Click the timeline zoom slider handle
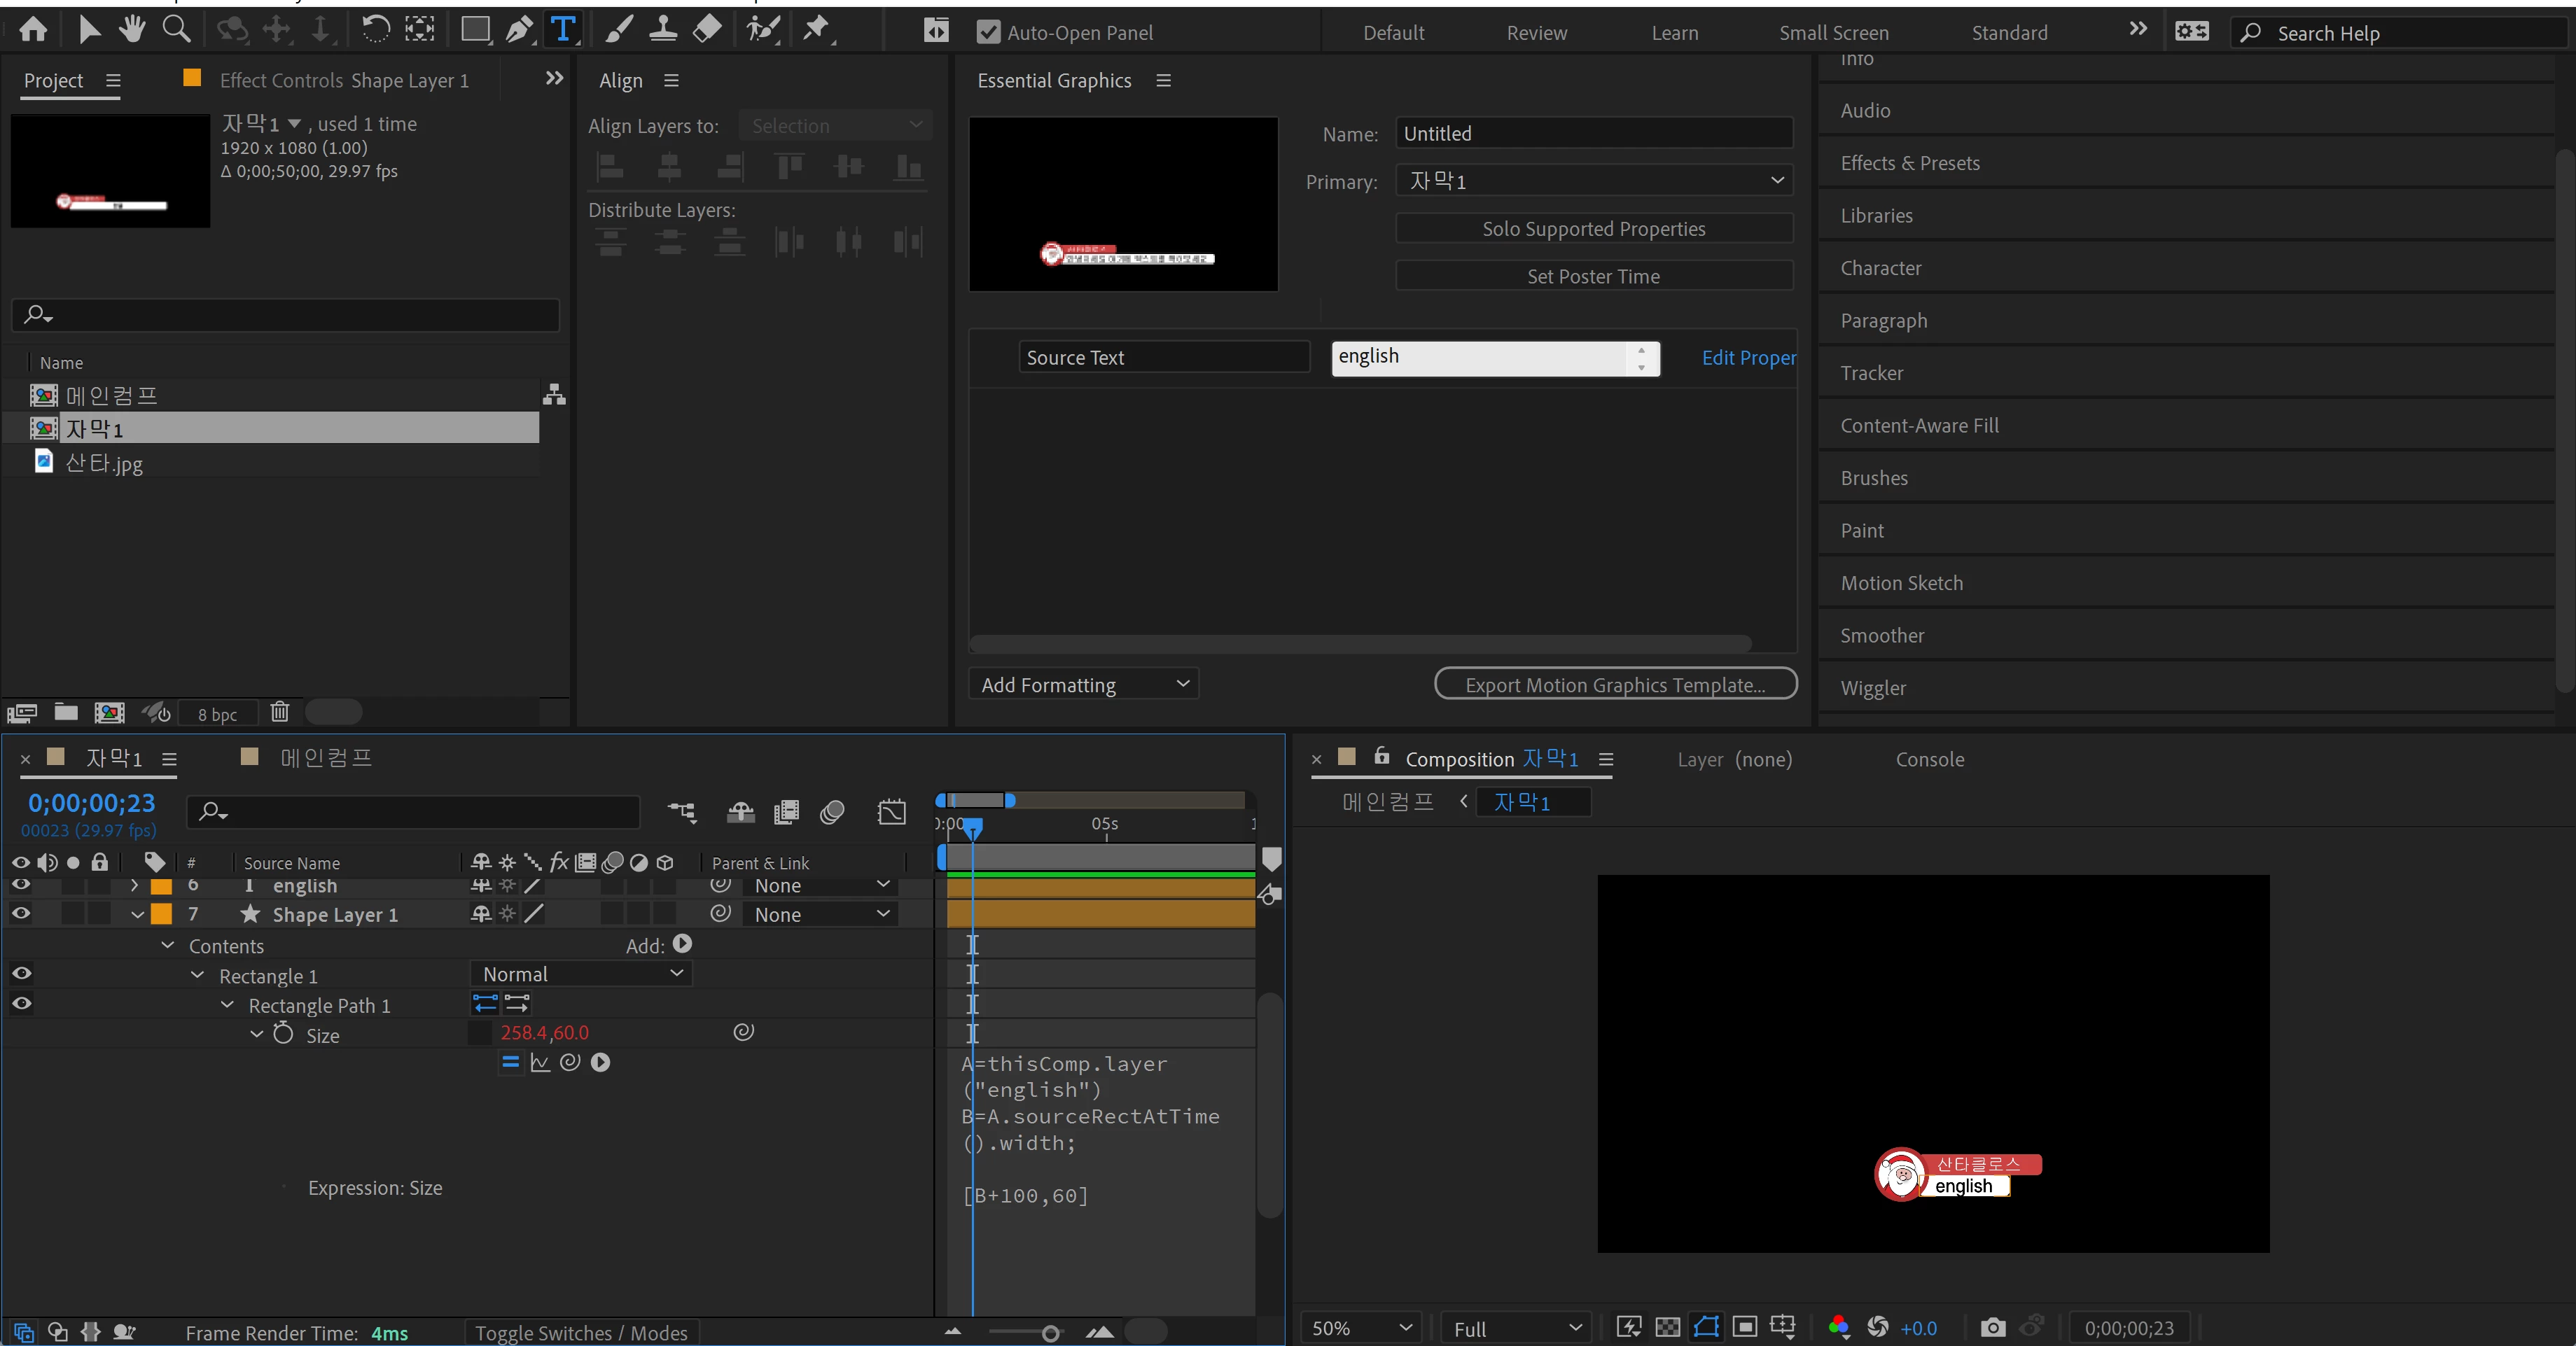 coord(1050,1333)
